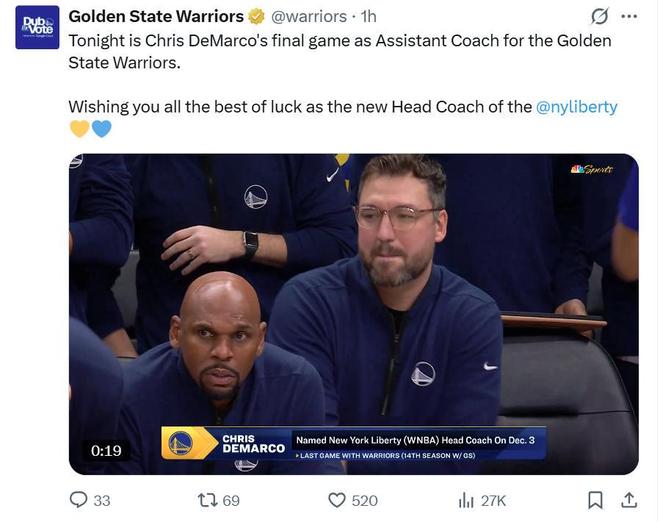This screenshot has width=660, height=522.
Task: Share the post via share icon
Action: 629,499
